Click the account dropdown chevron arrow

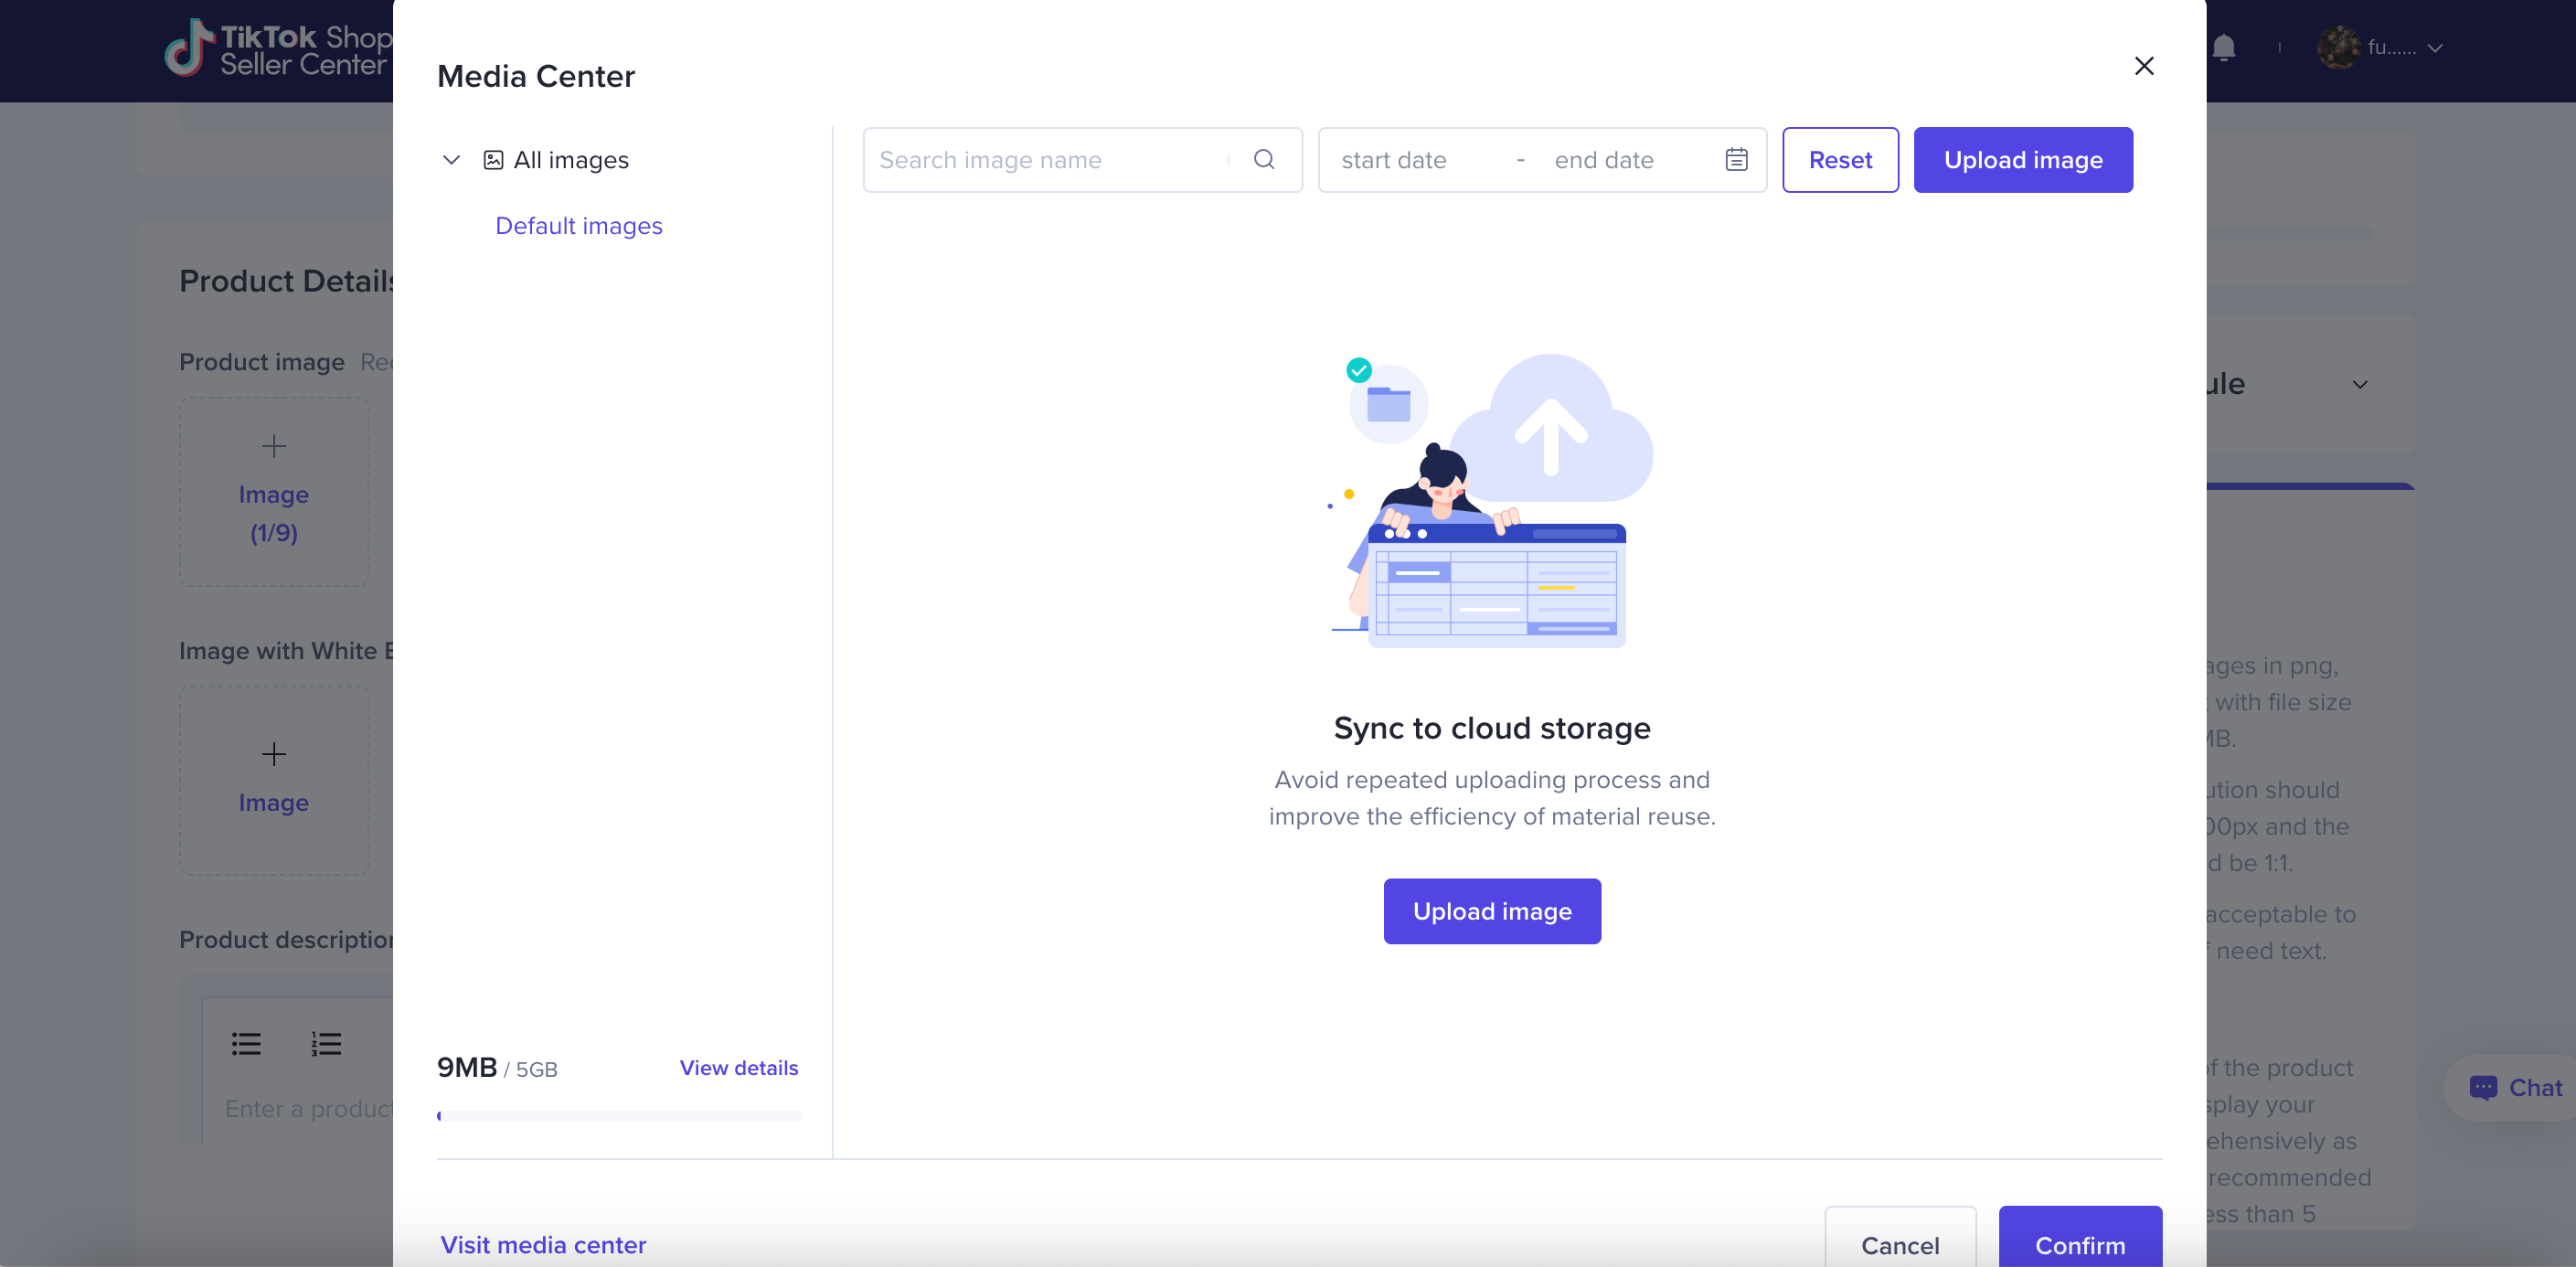point(2436,48)
